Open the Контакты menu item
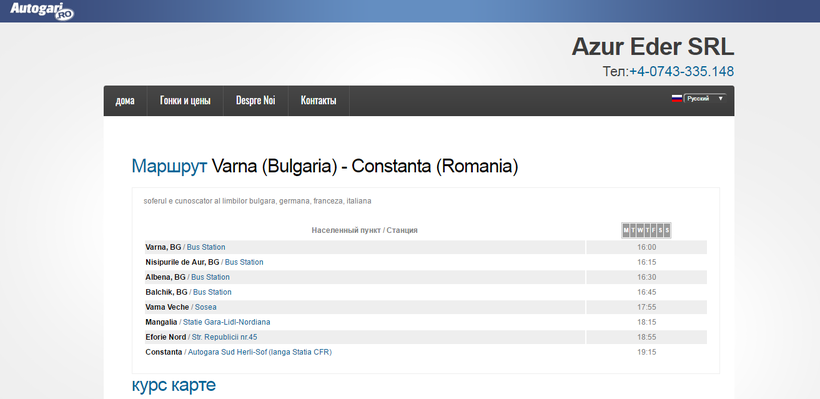The width and height of the screenshot is (820, 399). click(x=318, y=100)
